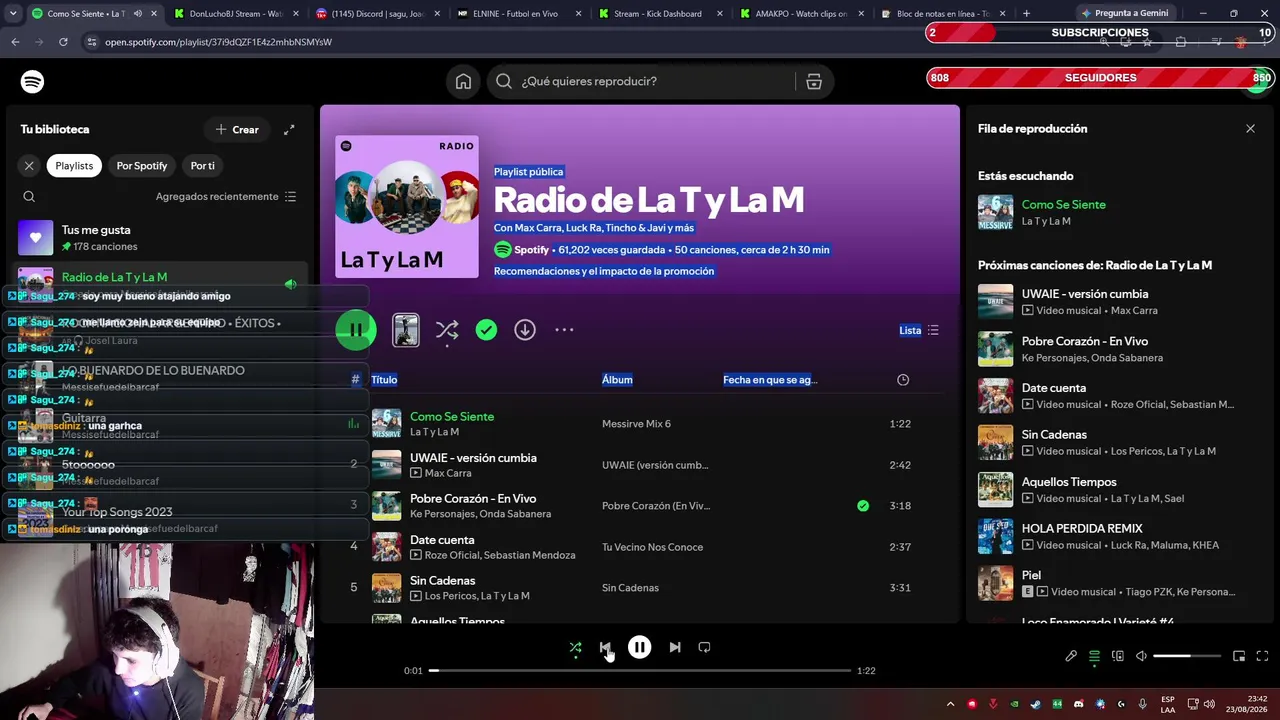Open the Max Carra artist link on UWAIE row

448,473
